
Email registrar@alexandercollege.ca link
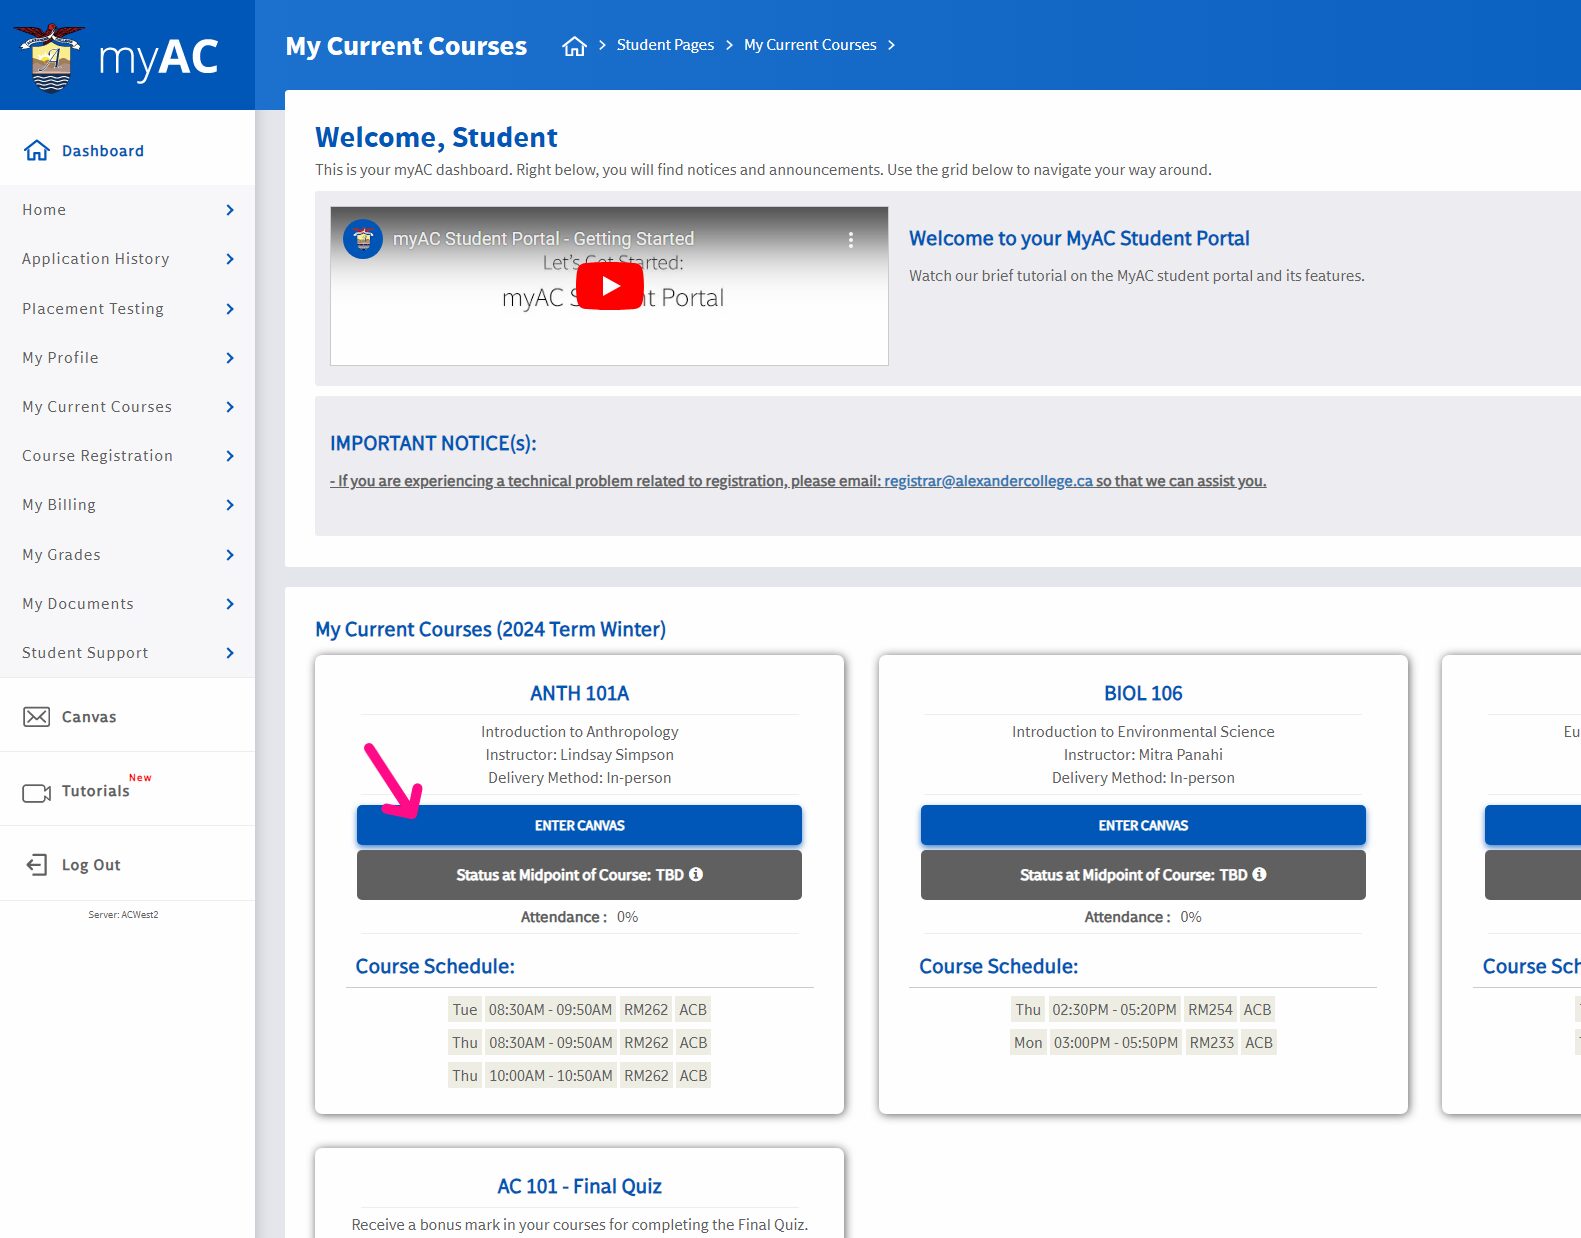(x=988, y=481)
